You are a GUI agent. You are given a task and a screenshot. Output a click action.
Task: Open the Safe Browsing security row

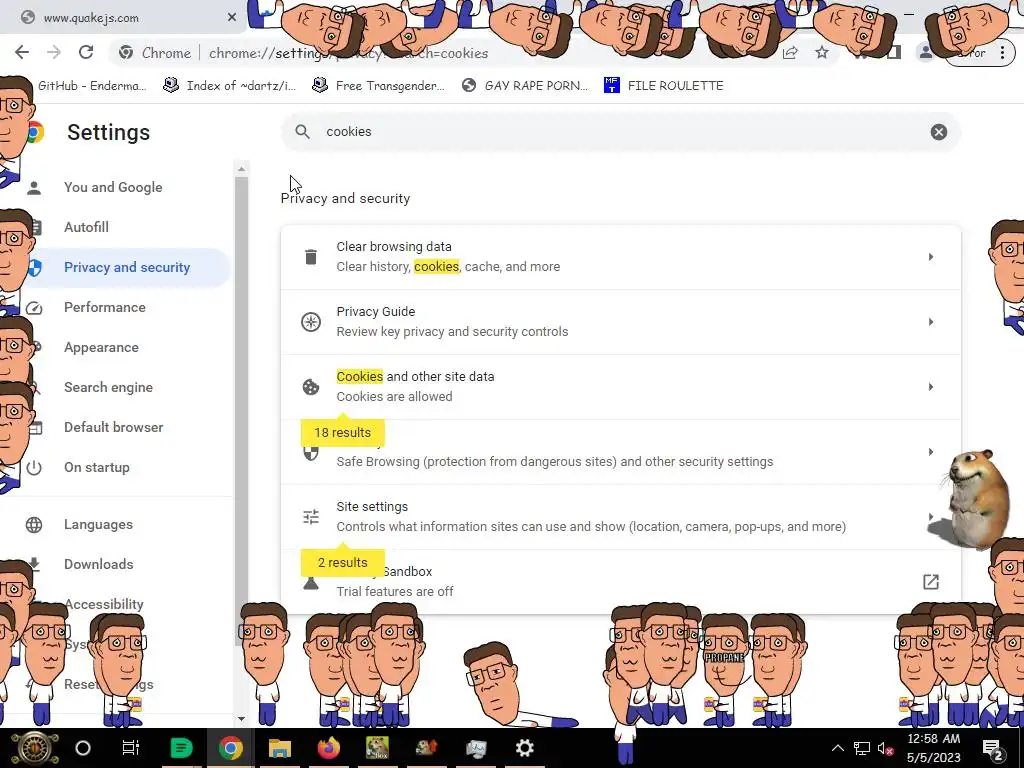click(620, 452)
